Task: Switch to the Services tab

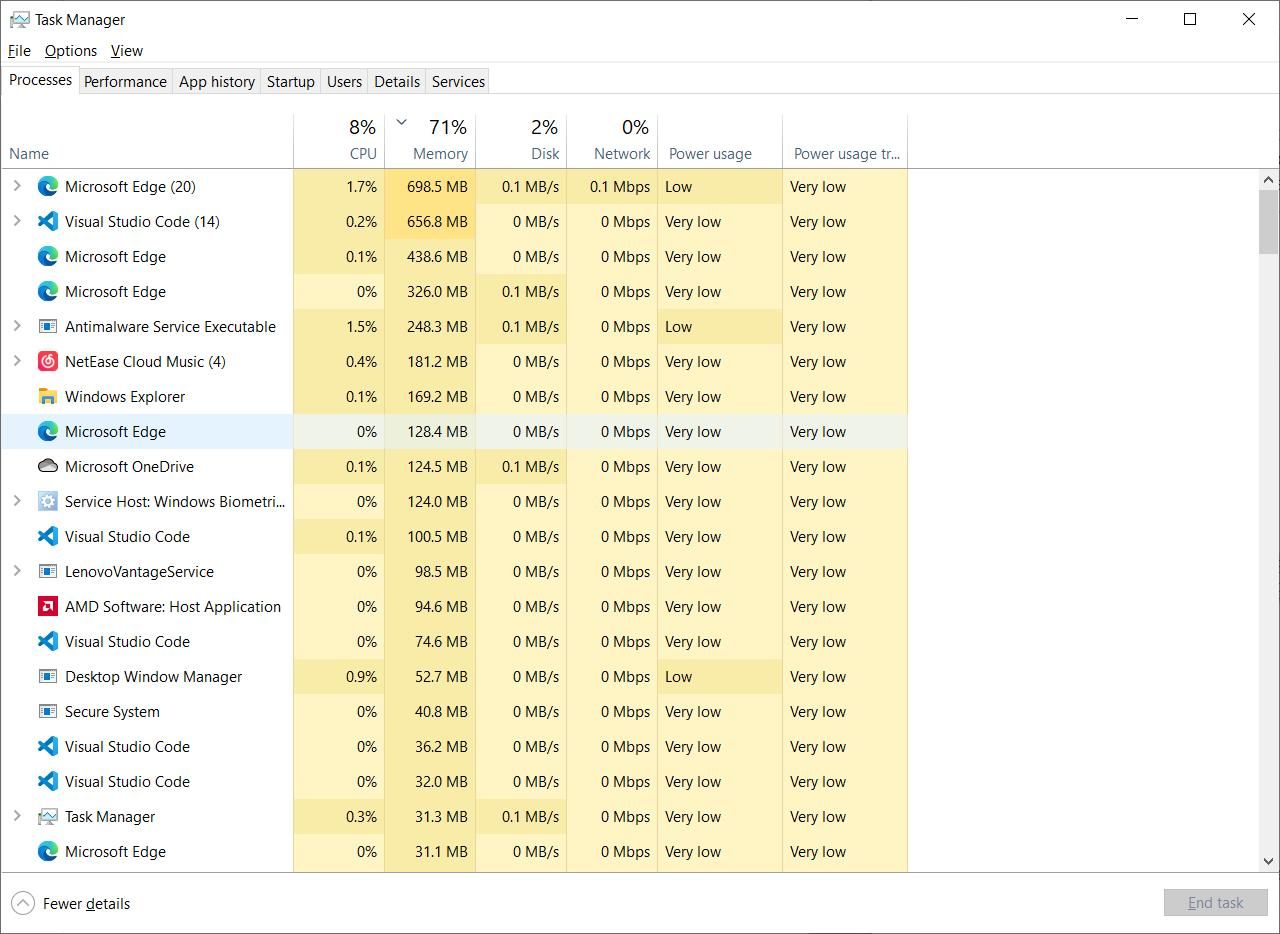Action: tap(458, 81)
